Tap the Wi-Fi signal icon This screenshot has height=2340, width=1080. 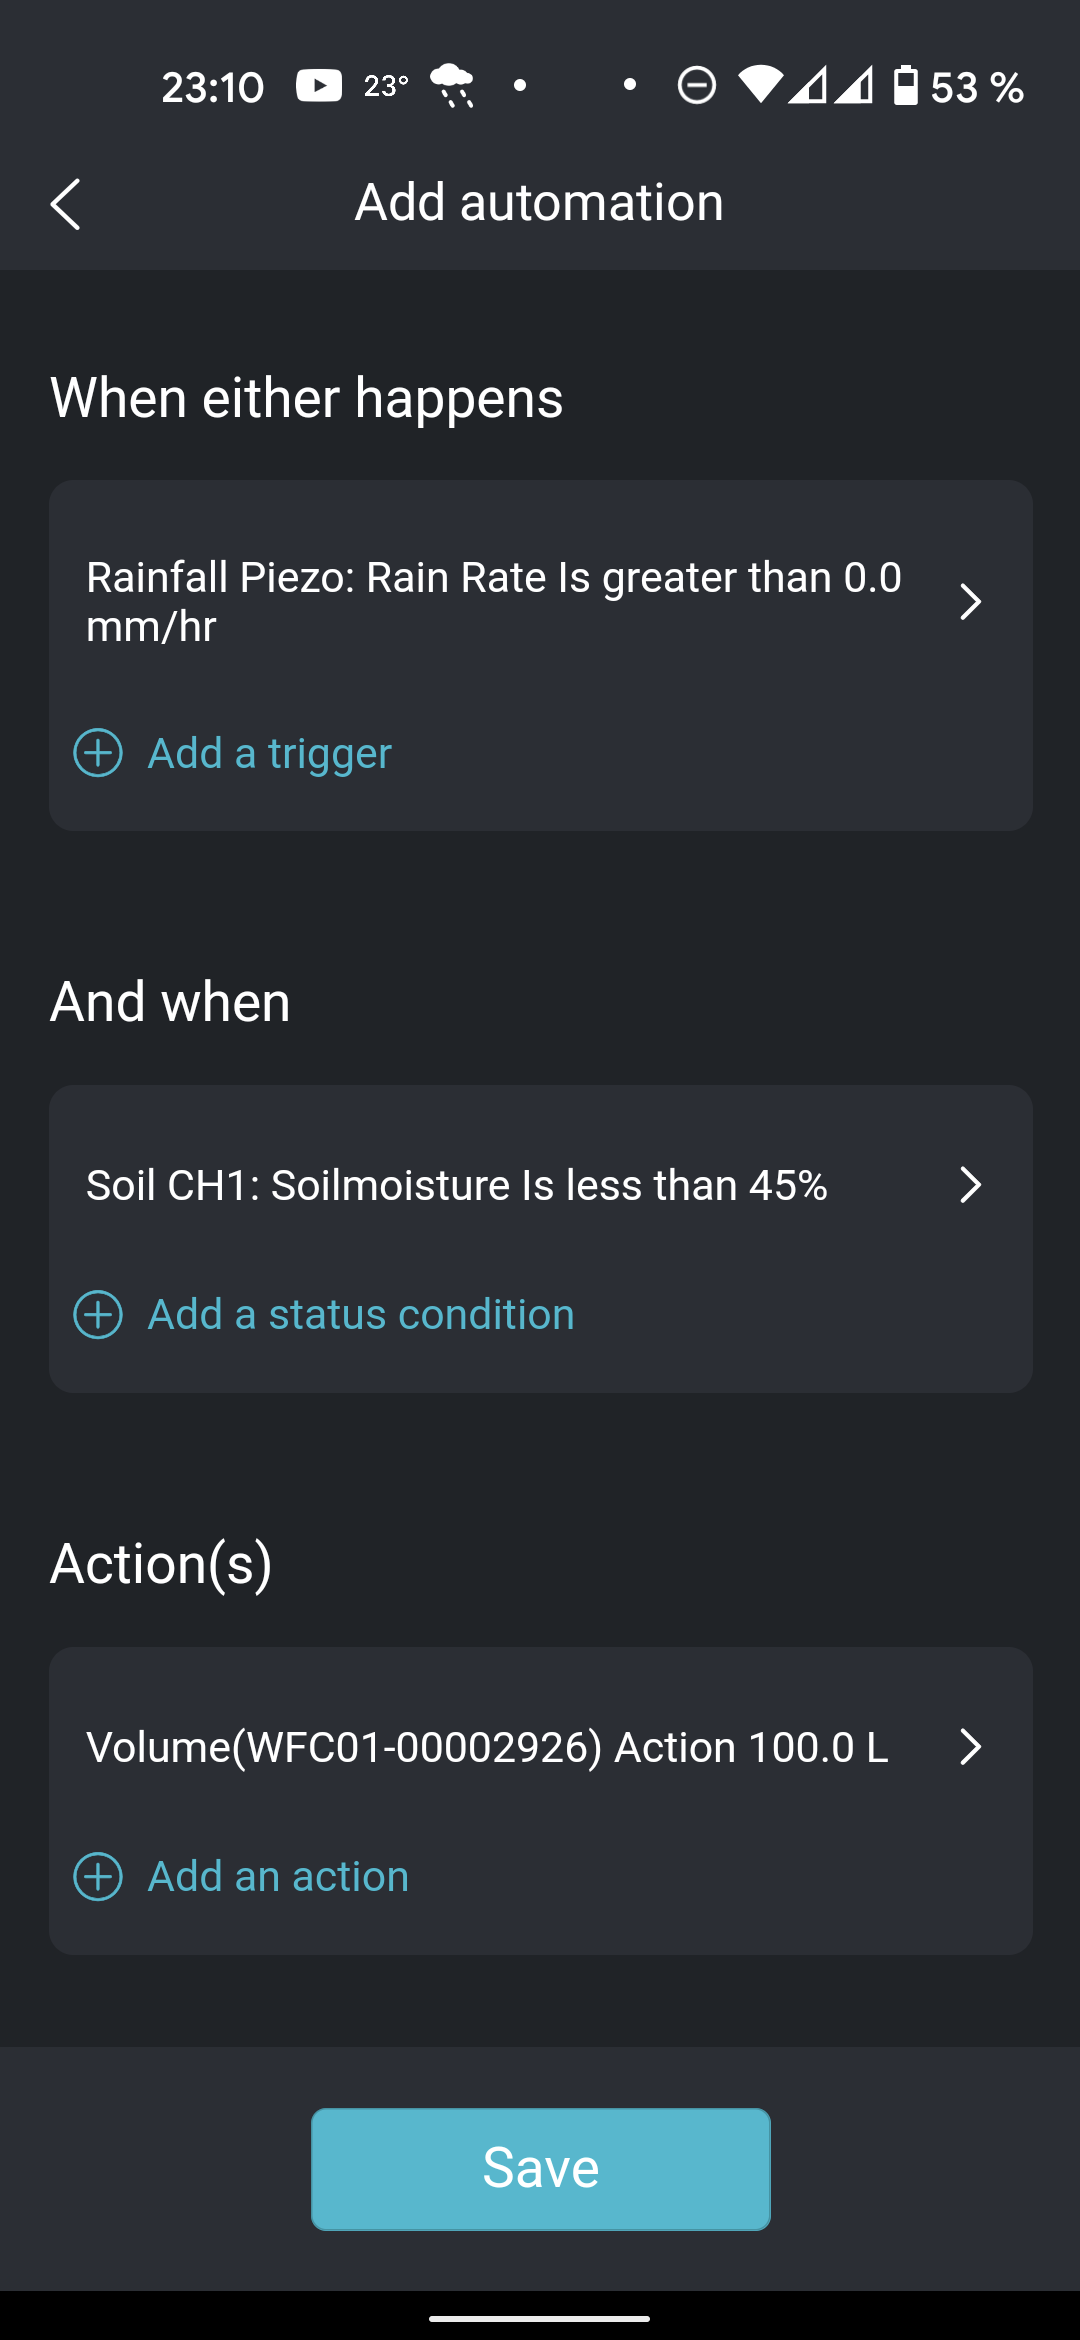tap(760, 86)
